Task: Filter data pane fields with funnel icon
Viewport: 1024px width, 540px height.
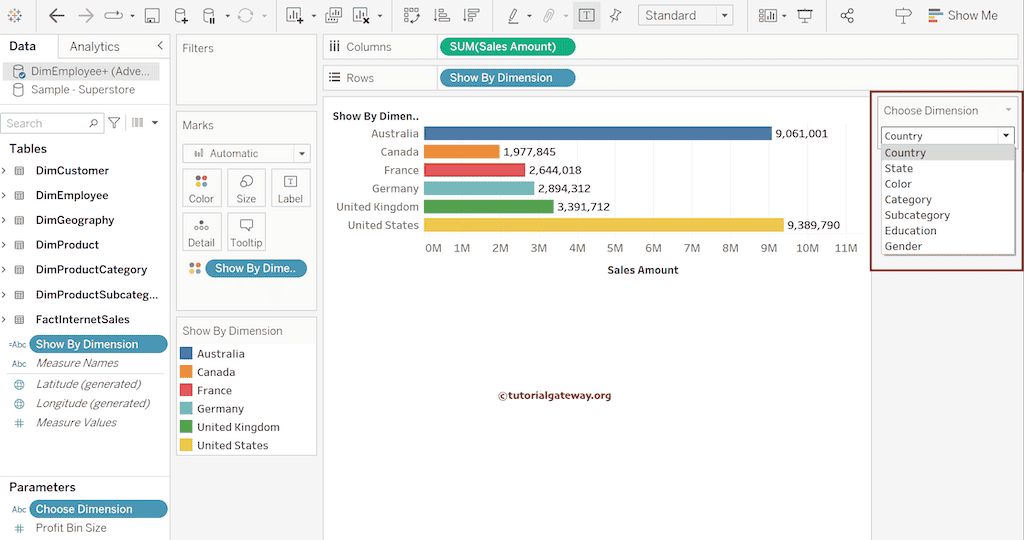Action: point(114,123)
